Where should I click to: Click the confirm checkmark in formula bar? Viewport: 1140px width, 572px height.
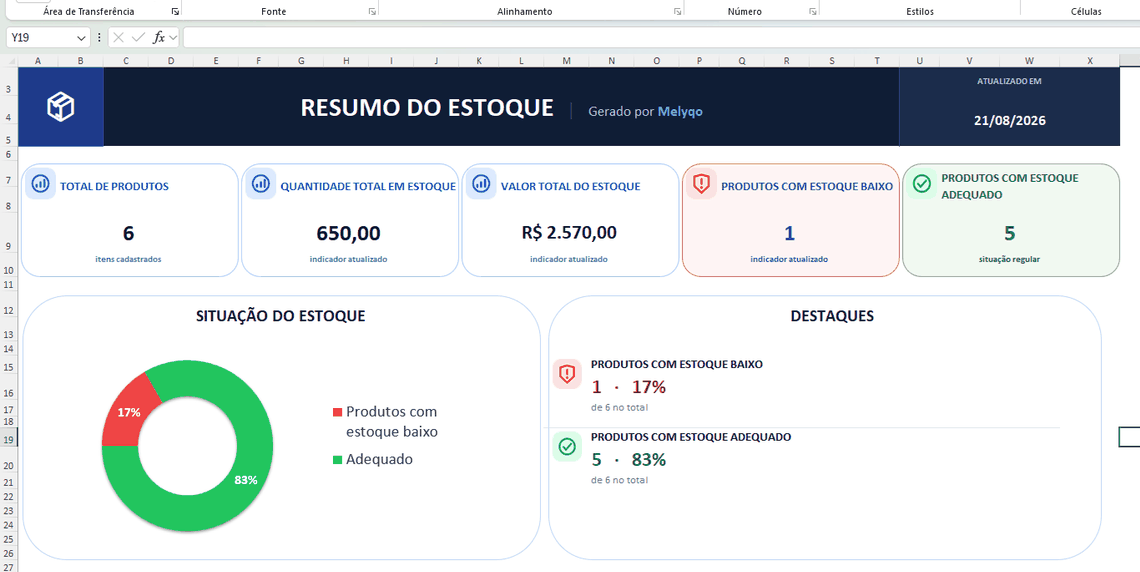(x=138, y=38)
